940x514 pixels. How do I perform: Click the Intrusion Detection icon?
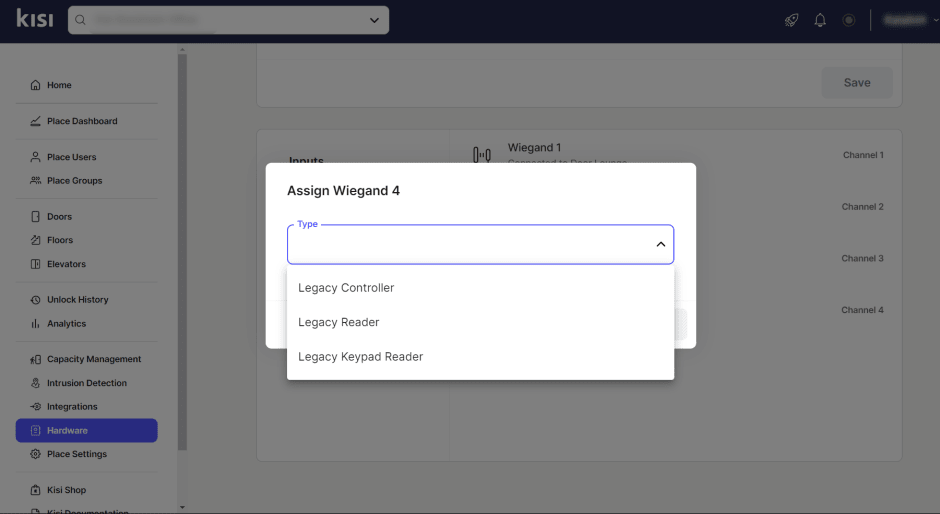35,383
